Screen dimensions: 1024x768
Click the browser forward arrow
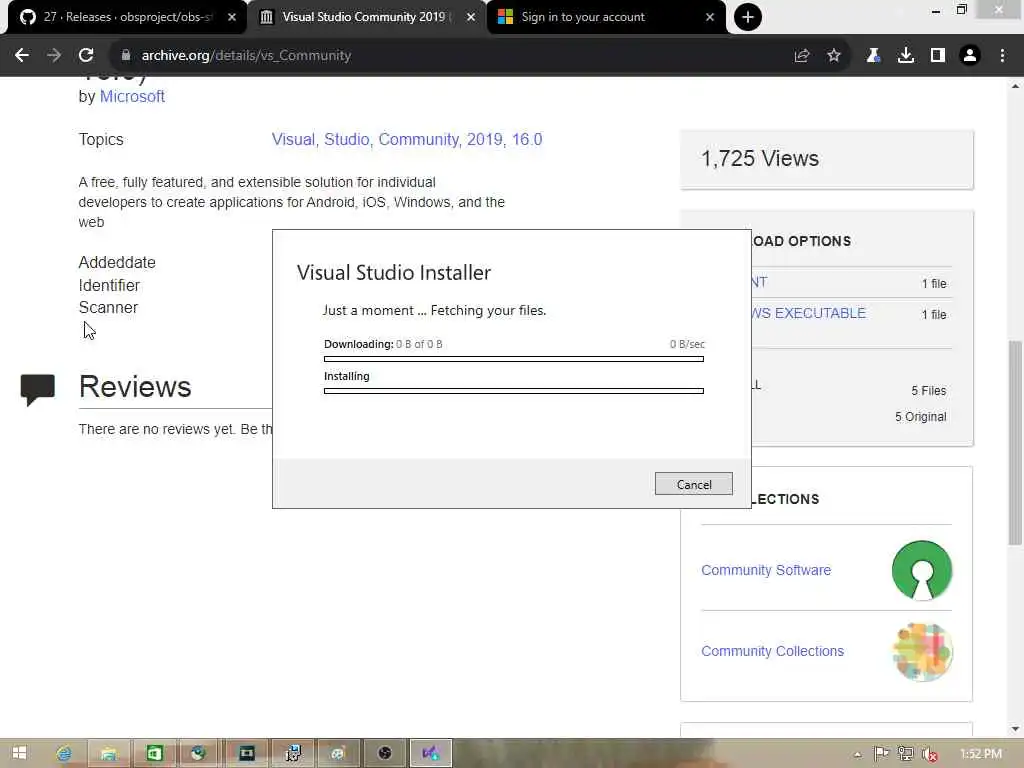pyautogui.click(x=54, y=56)
